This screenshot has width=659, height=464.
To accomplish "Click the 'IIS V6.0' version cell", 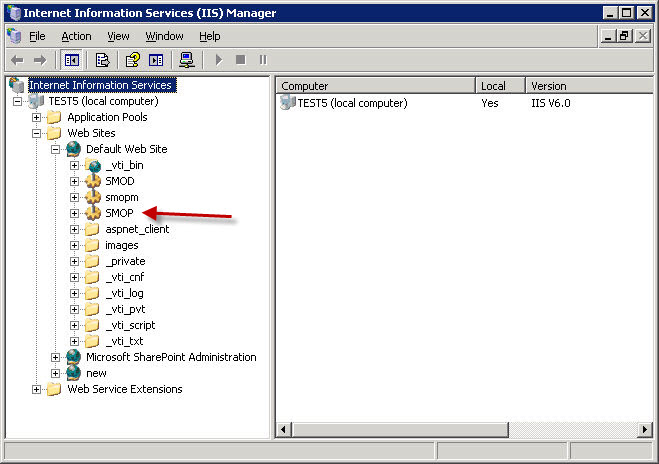I will (551, 103).
